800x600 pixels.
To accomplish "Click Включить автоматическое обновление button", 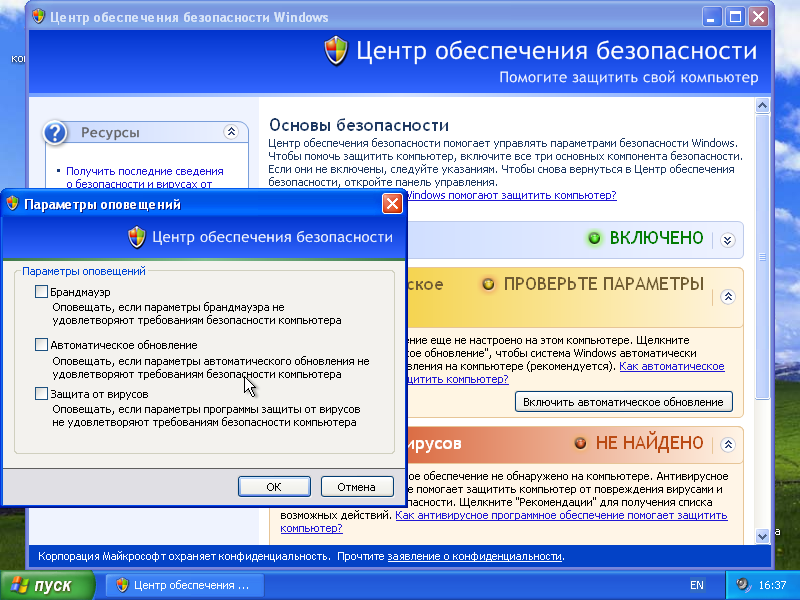I will tap(623, 402).
